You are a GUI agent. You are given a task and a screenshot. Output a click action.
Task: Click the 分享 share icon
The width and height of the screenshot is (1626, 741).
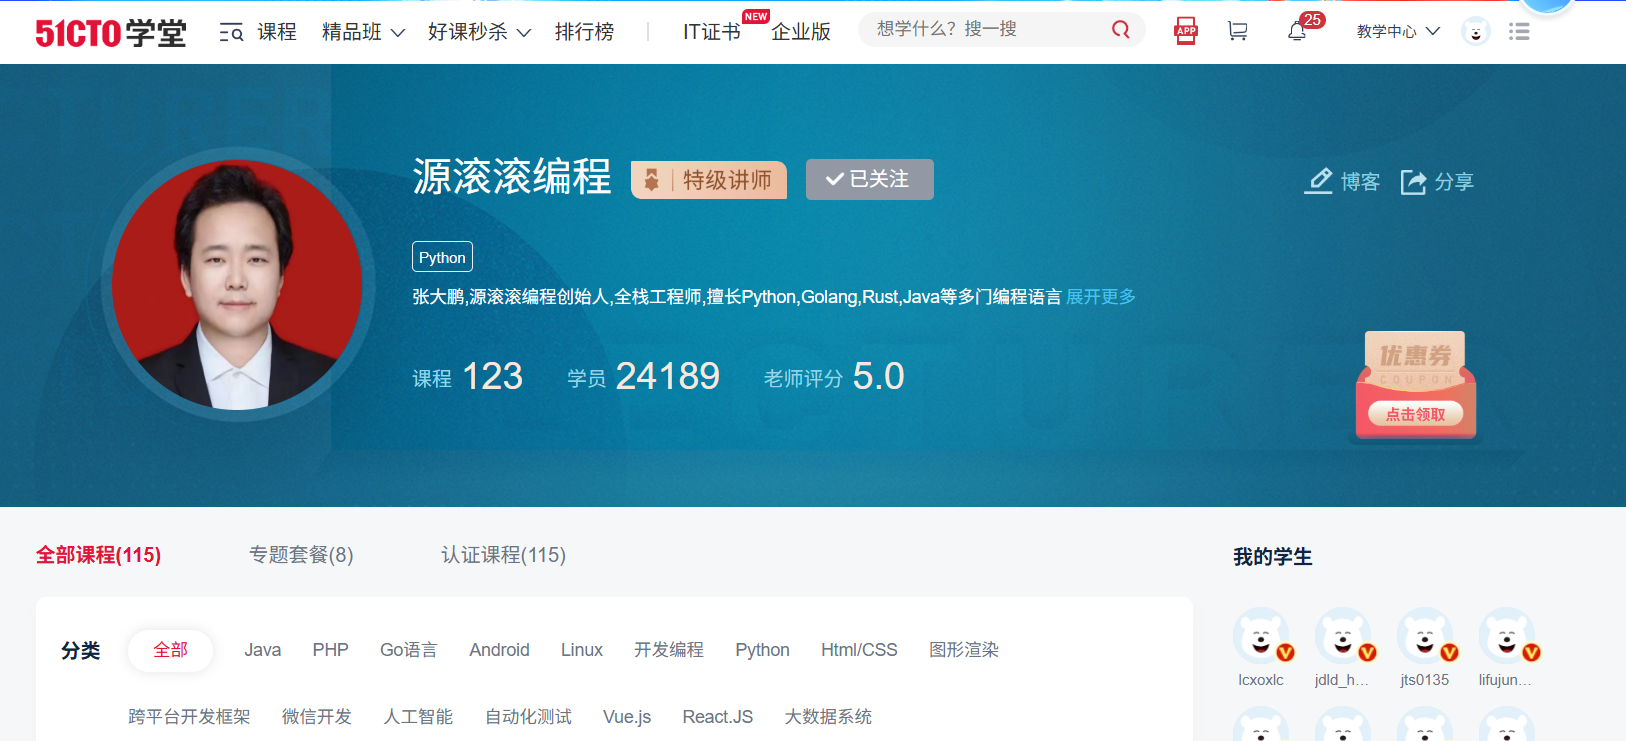tap(1413, 181)
